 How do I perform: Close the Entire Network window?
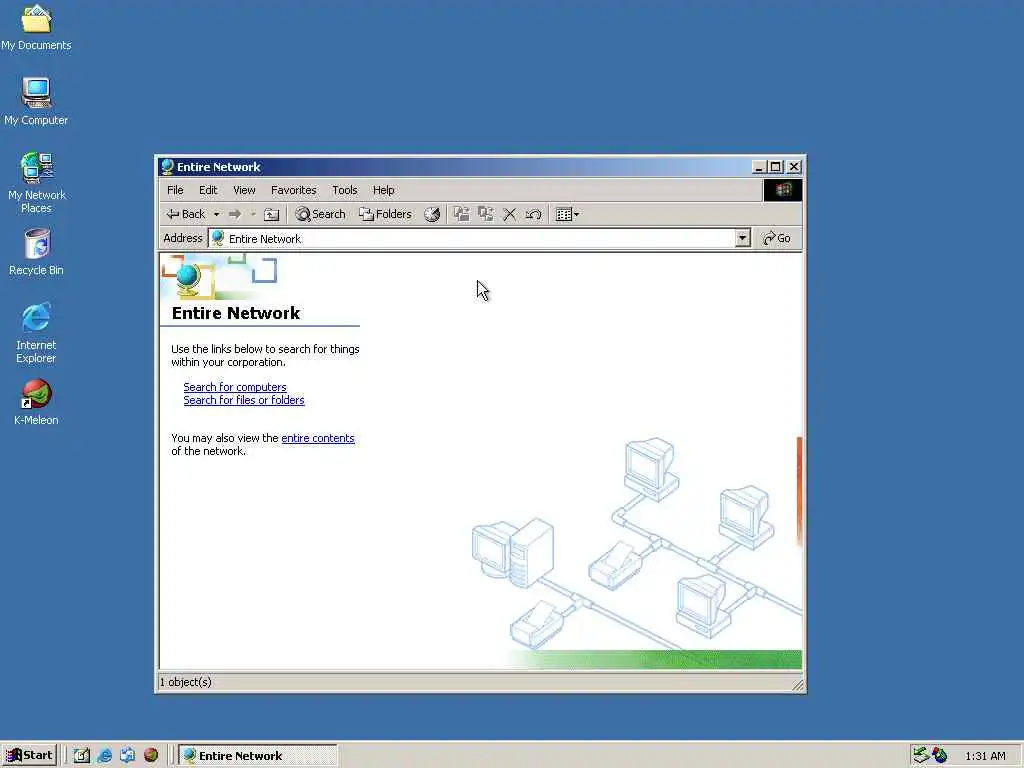pyautogui.click(x=794, y=167)
